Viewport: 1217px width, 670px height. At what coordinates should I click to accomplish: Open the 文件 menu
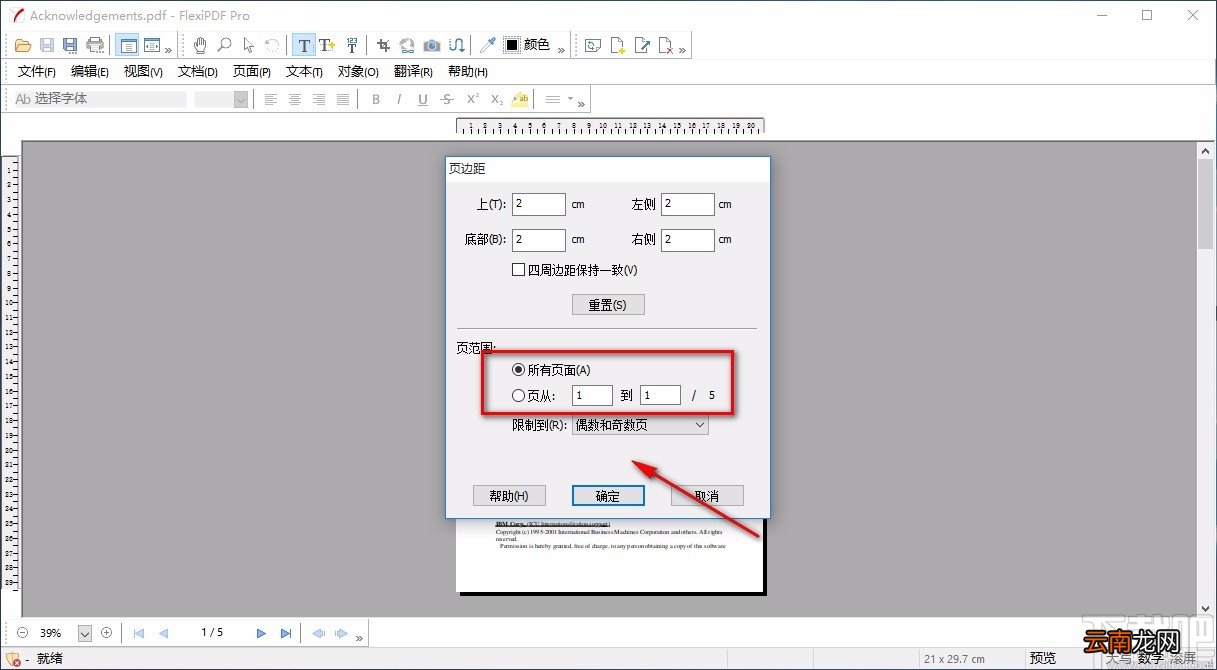pyautogui.click(x=36, y=71)
